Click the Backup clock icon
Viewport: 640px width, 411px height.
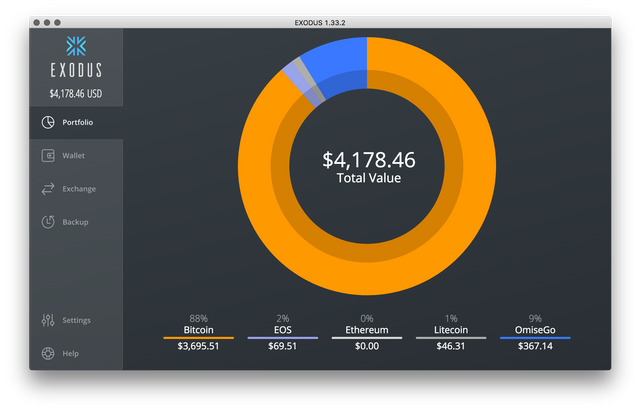tap(48, 222)
